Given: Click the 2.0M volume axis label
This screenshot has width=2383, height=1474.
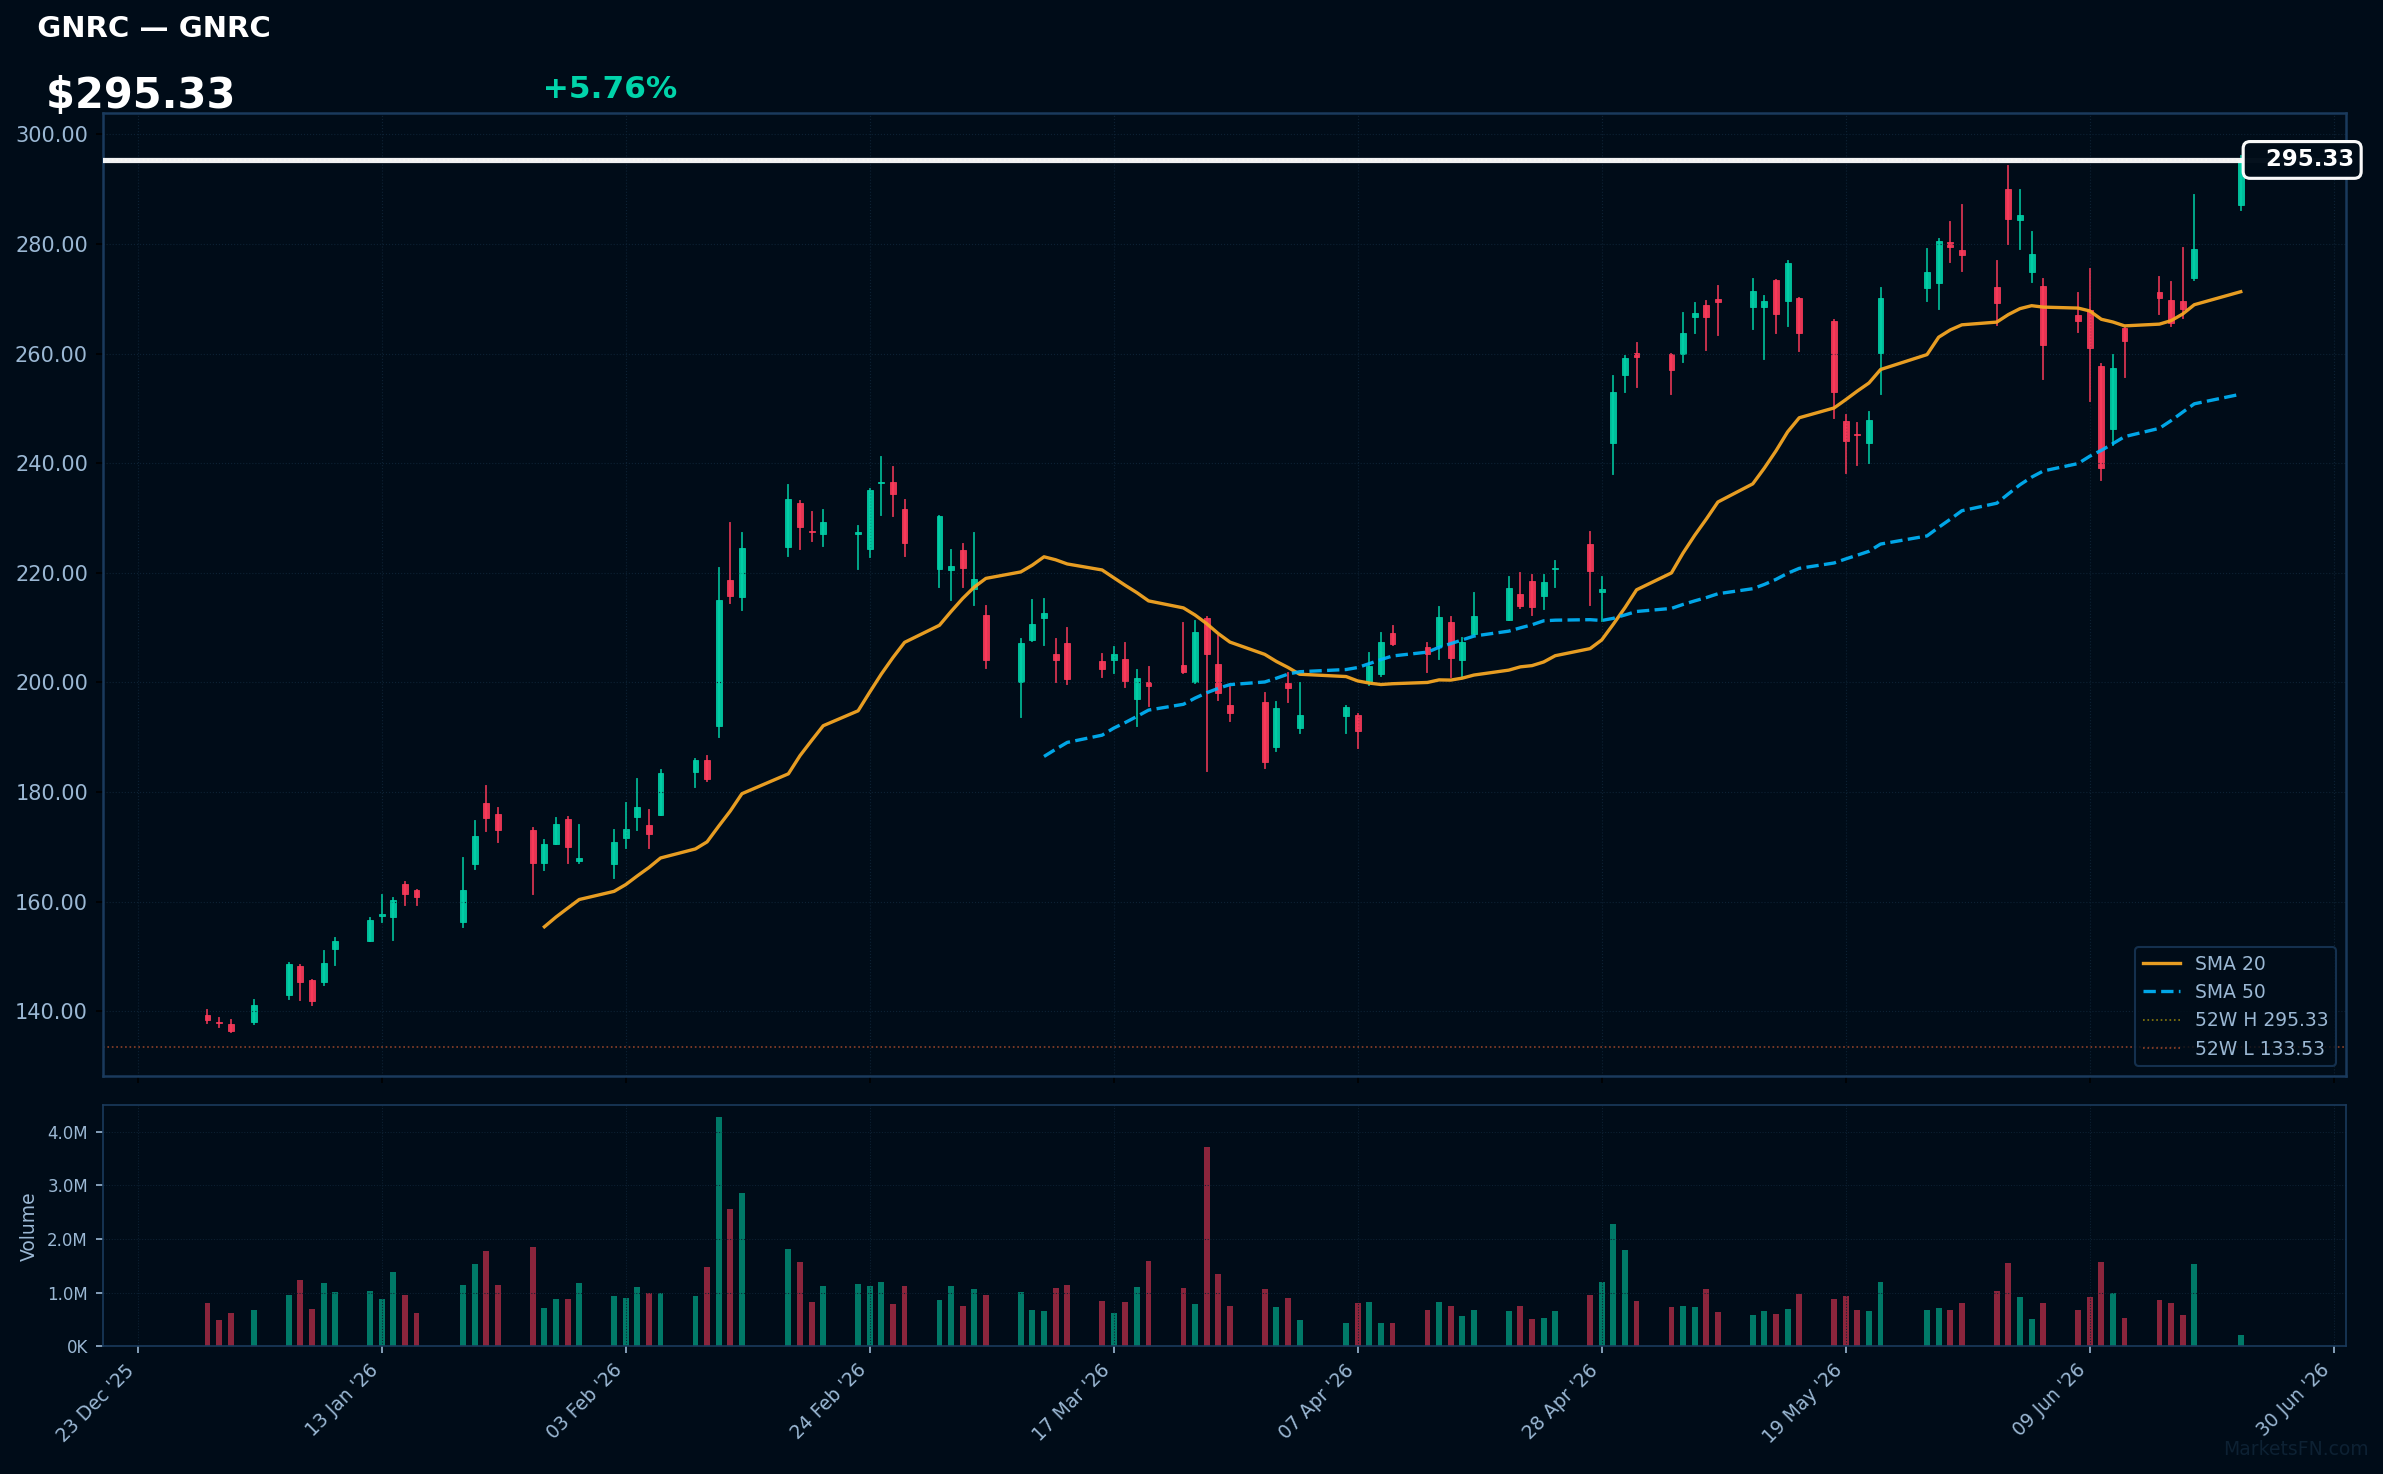Looking at the screenshot, I should click(68, 1240).
